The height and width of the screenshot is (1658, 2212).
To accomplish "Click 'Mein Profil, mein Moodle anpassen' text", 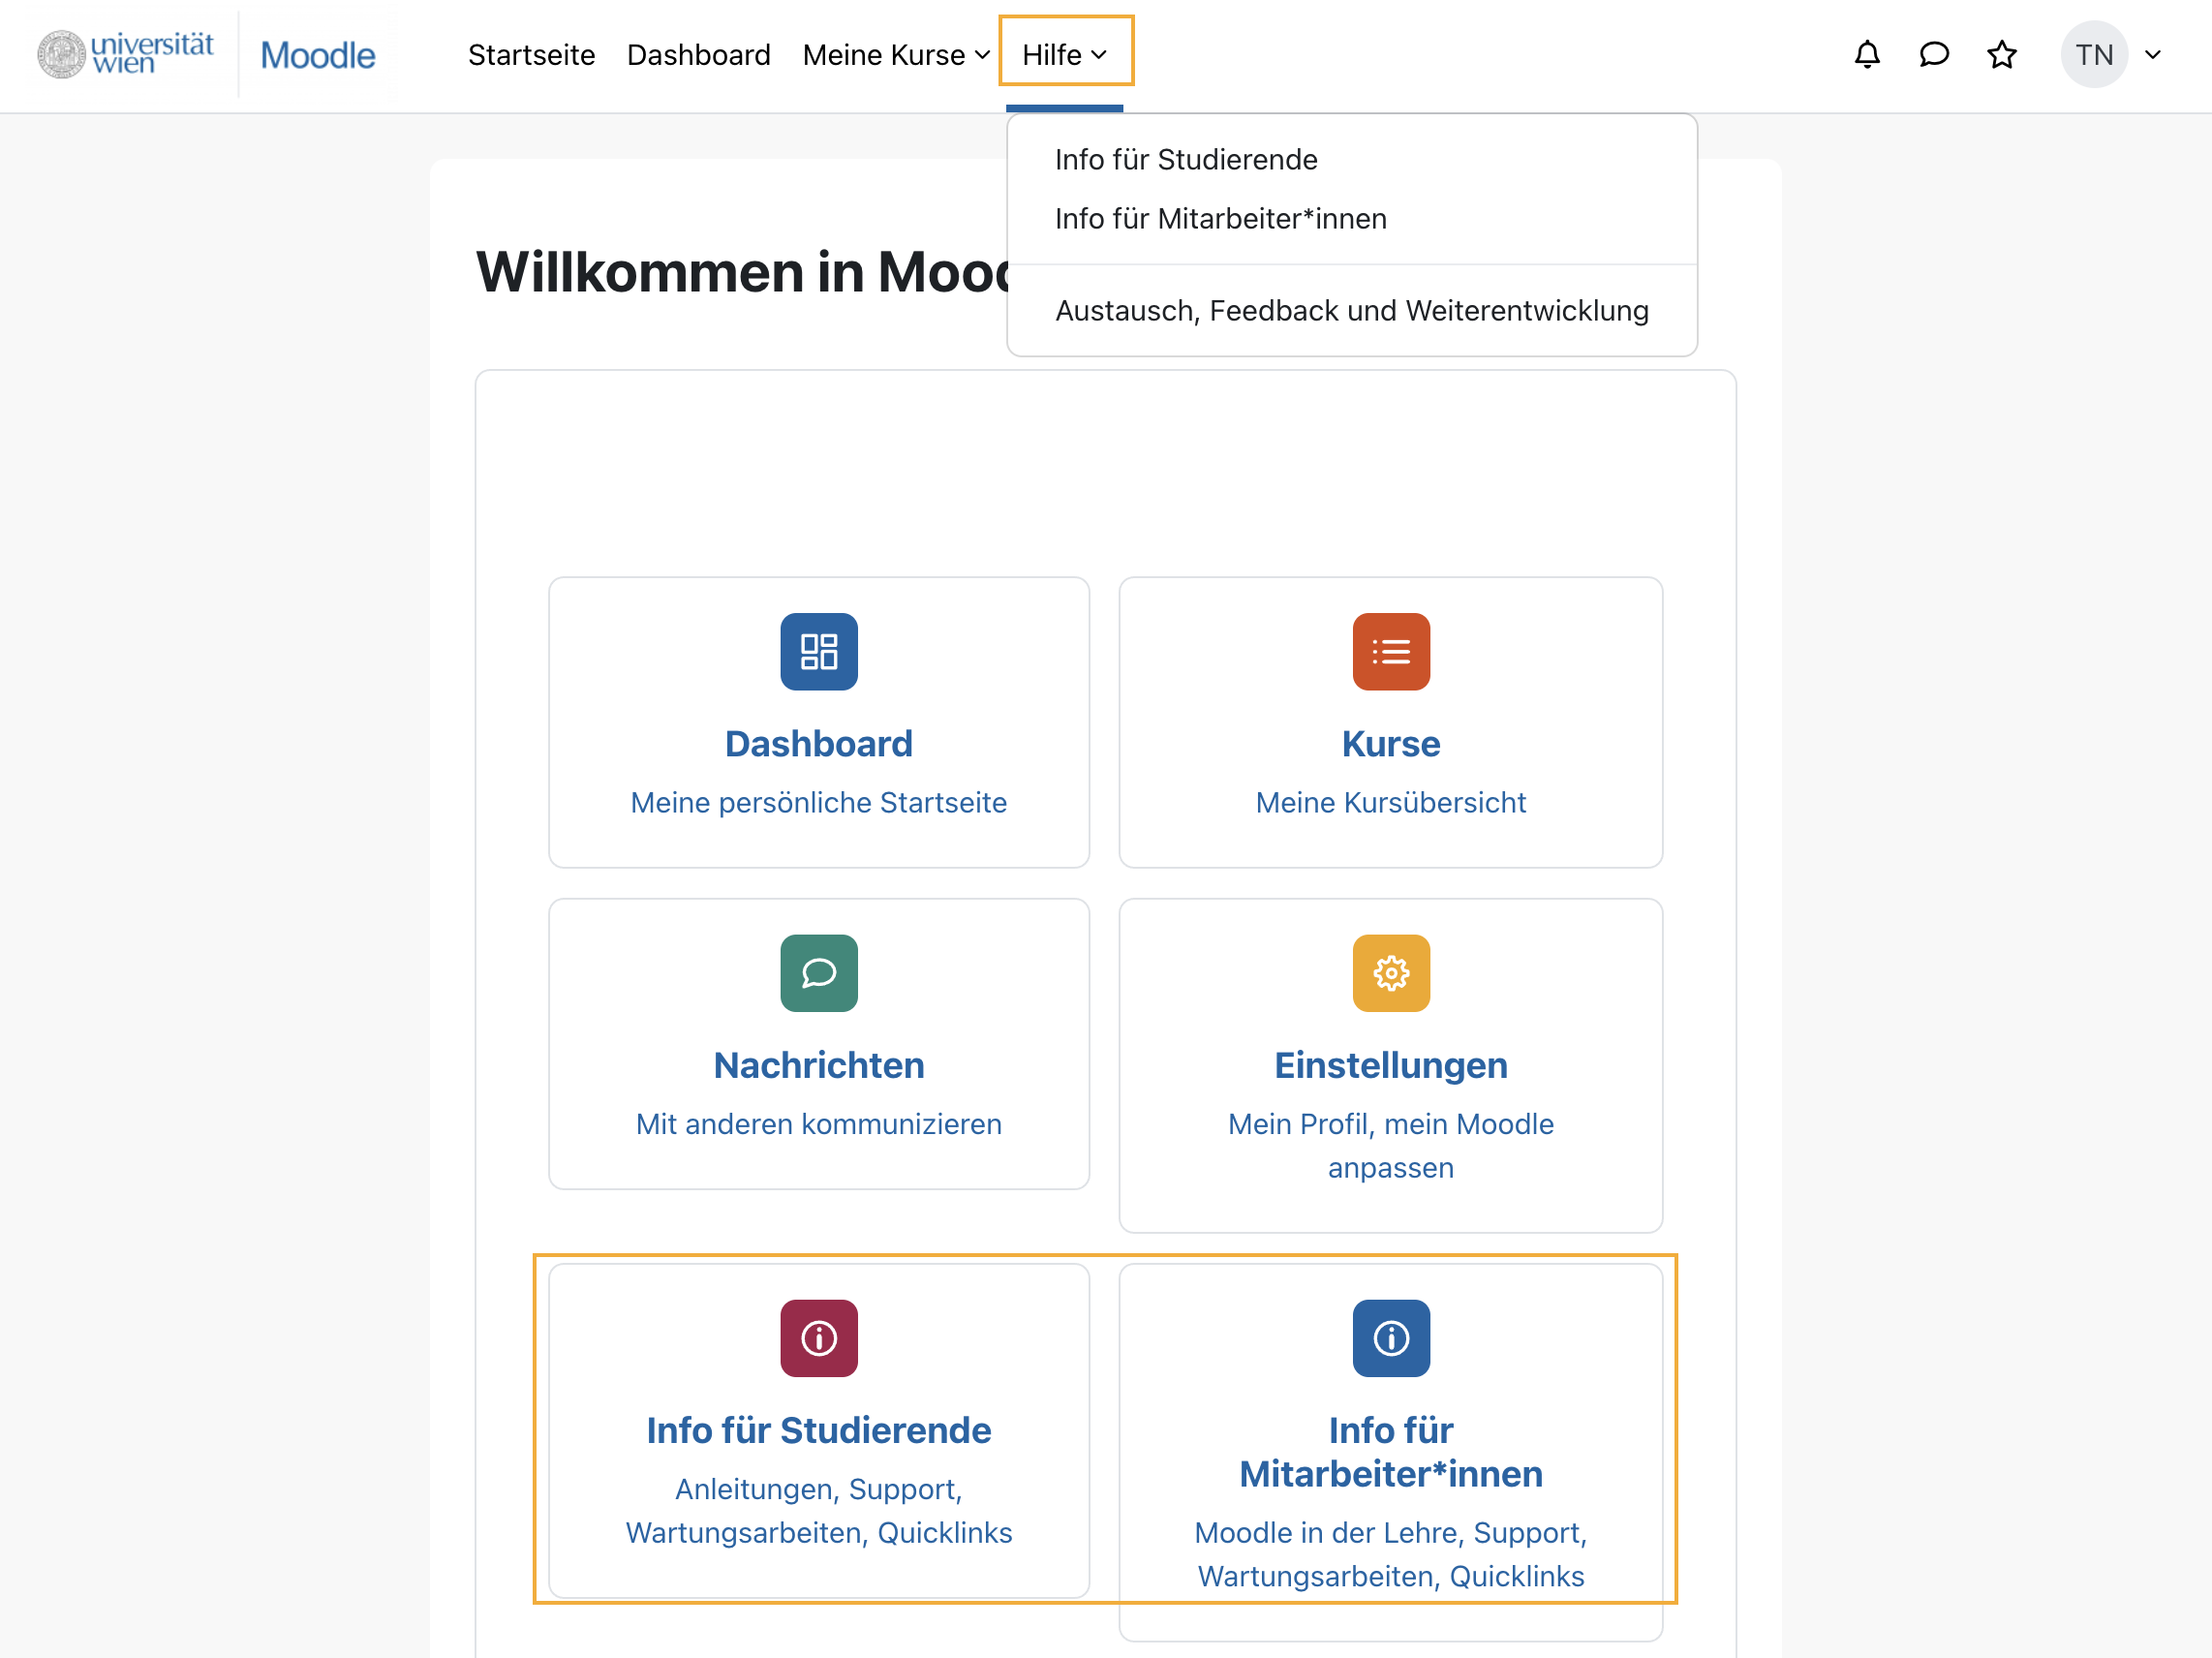I will pos(1390,1146).
